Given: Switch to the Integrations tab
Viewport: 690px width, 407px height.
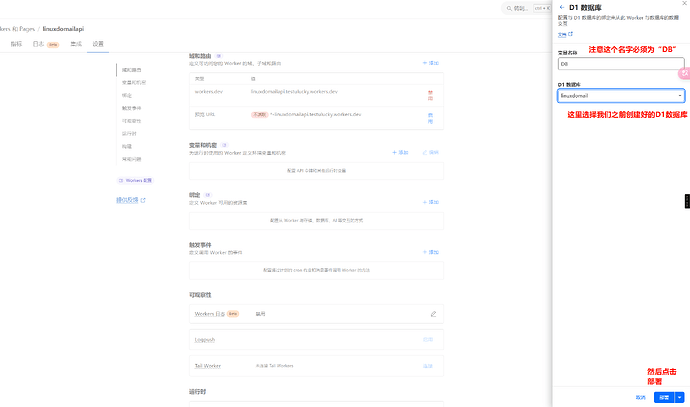Looking at the screenshot, I should pyautogui.click(x=76, y=44).
